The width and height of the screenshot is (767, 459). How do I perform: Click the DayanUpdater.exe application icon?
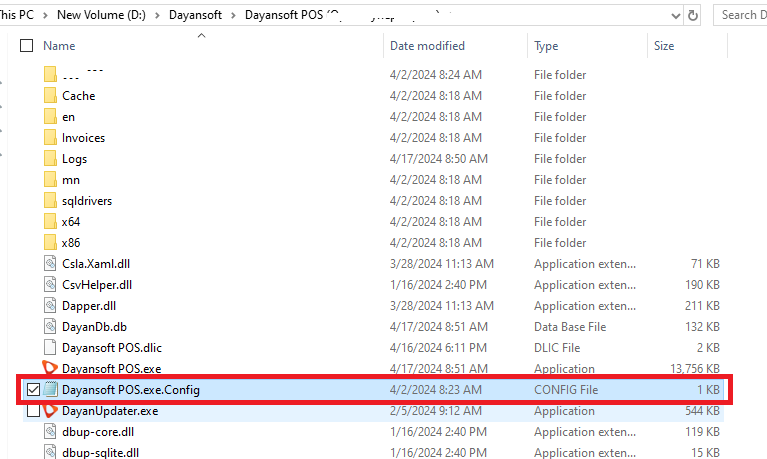50,410
